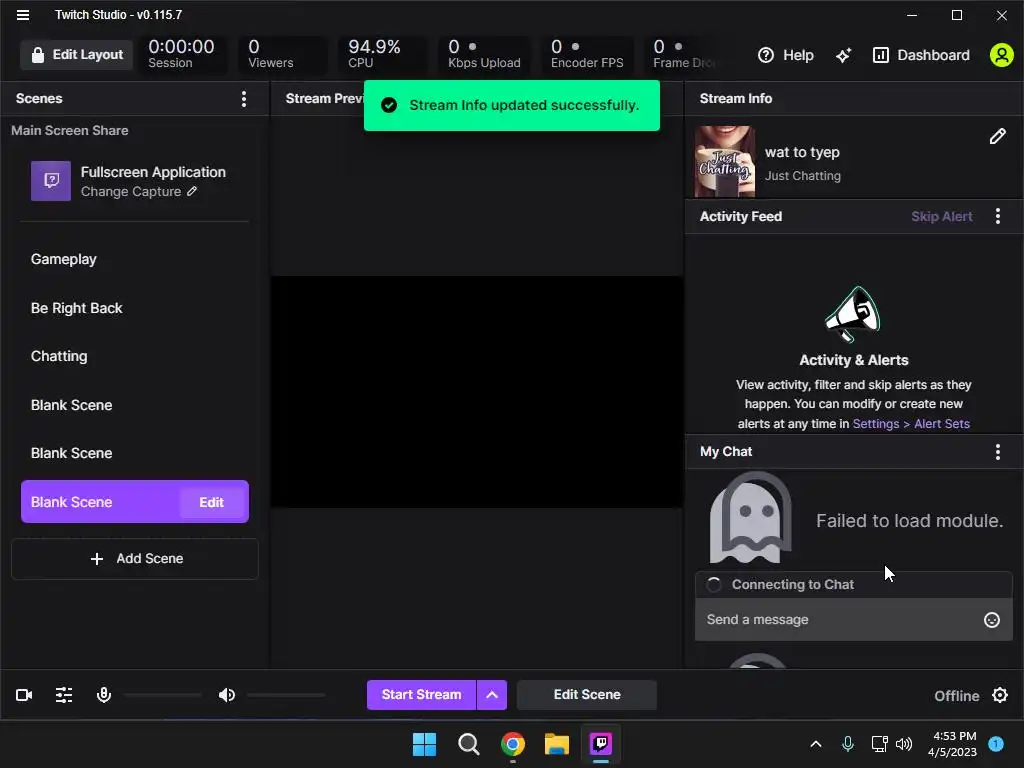This screenshot has width=1024, height=768.
Task: Adjust the speaker volume slider
Action: tap(286, 695)
